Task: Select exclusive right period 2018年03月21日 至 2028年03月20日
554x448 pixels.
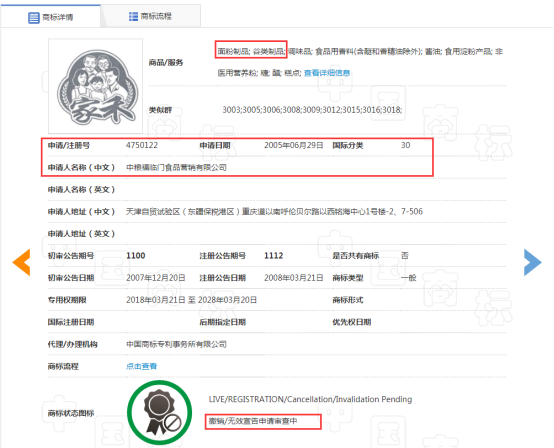Action: [x=191, y=300]
